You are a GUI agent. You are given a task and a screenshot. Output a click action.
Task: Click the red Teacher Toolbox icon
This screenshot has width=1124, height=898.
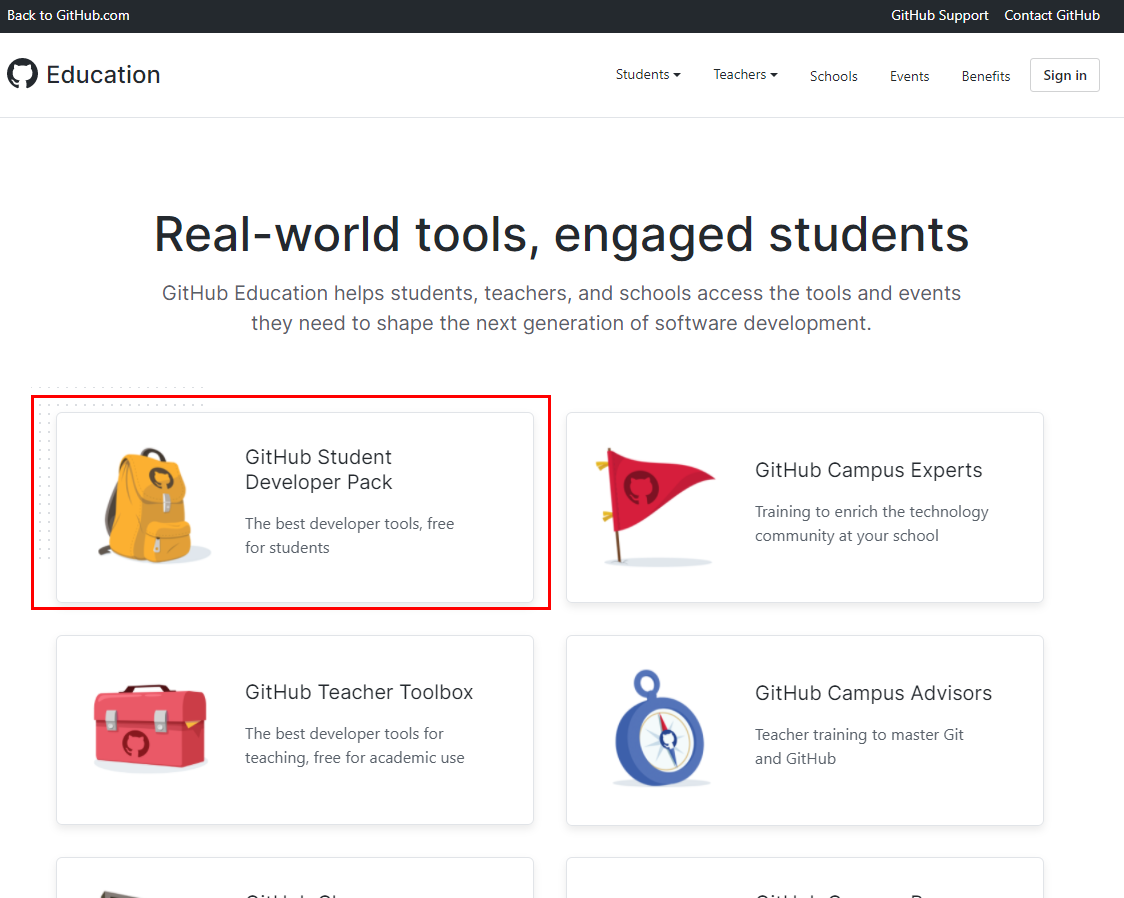pyautogui.click(x=151, y=727)
